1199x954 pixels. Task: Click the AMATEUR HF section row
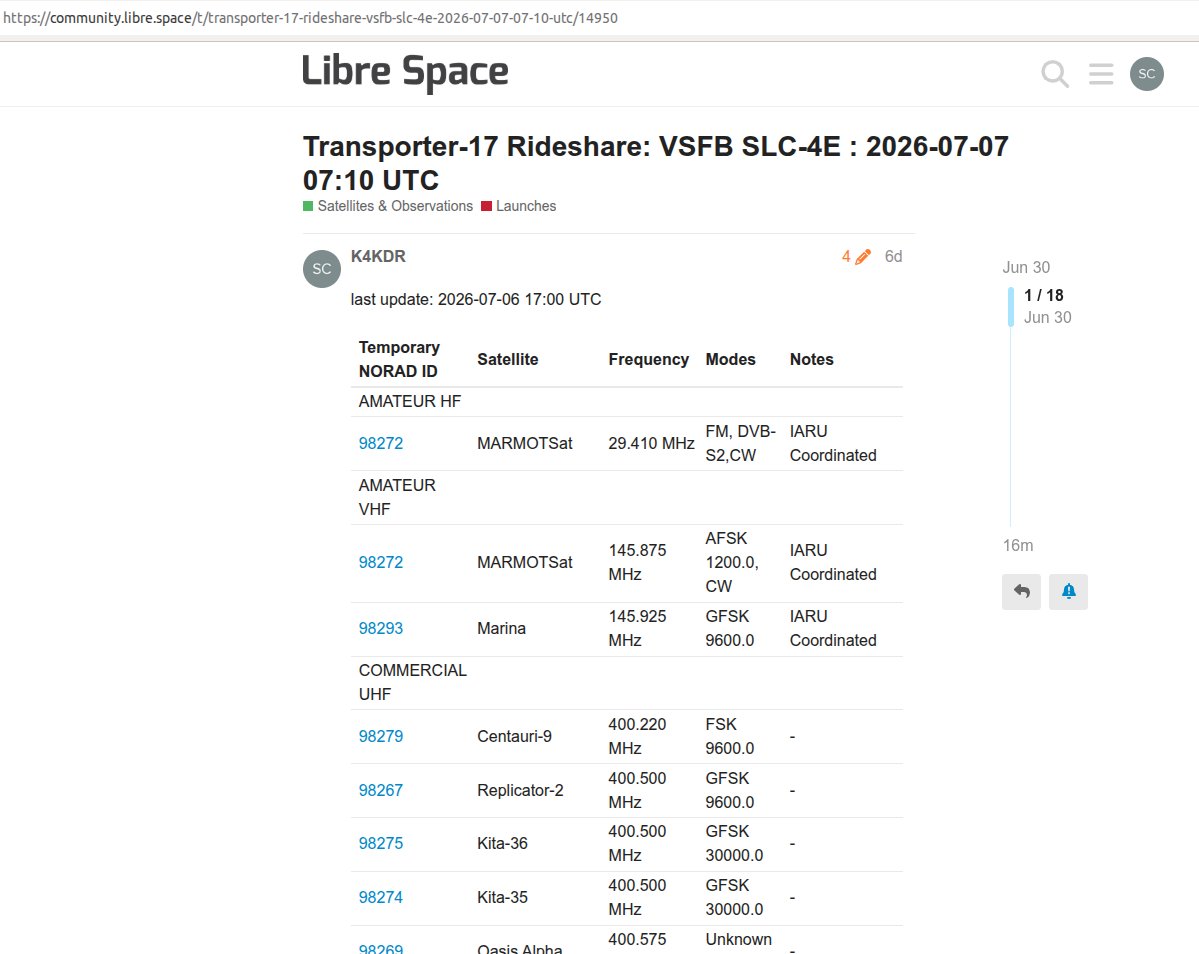click(626, 401)
